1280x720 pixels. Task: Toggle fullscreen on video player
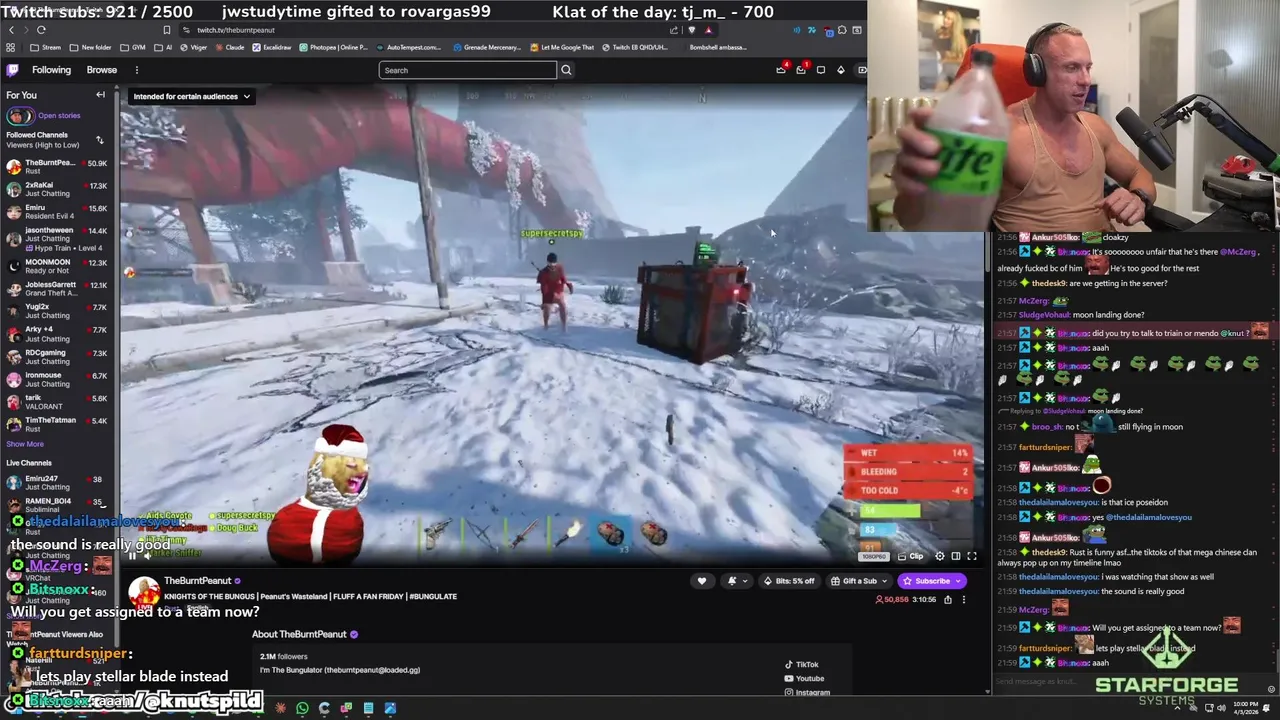coord(972,556)
